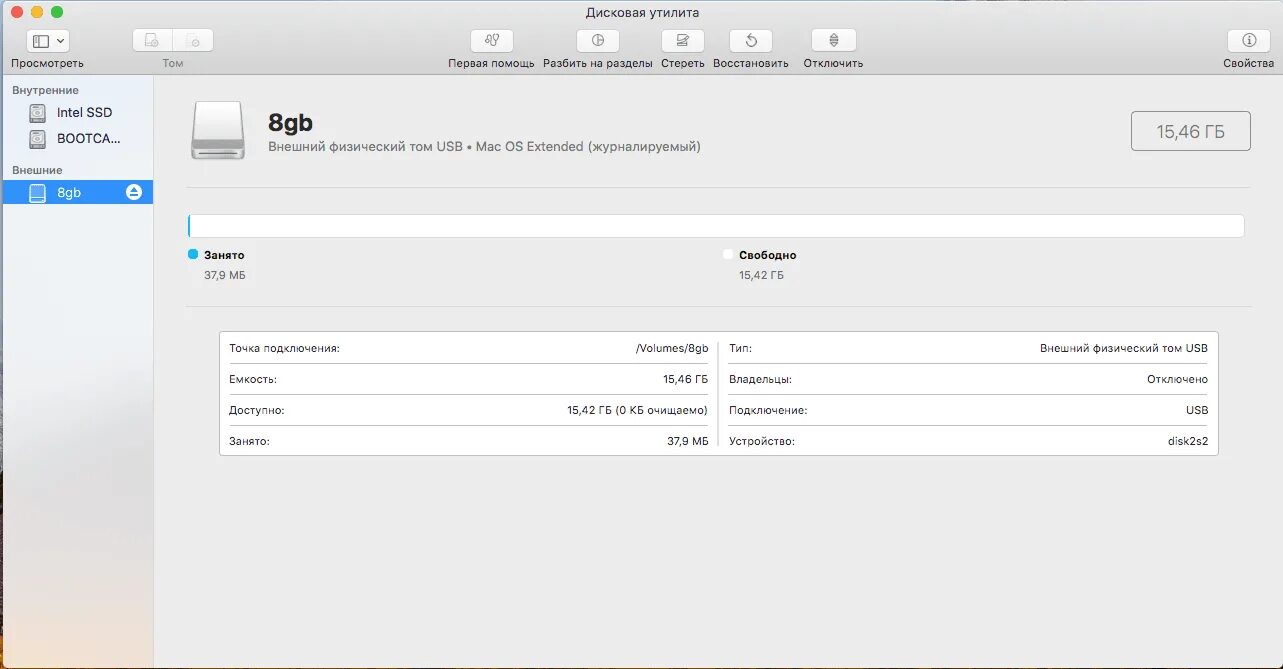This screenshot has height=669, width=1283.
Task: Click the BOOTCAMP disk icon
Action: 38,139
